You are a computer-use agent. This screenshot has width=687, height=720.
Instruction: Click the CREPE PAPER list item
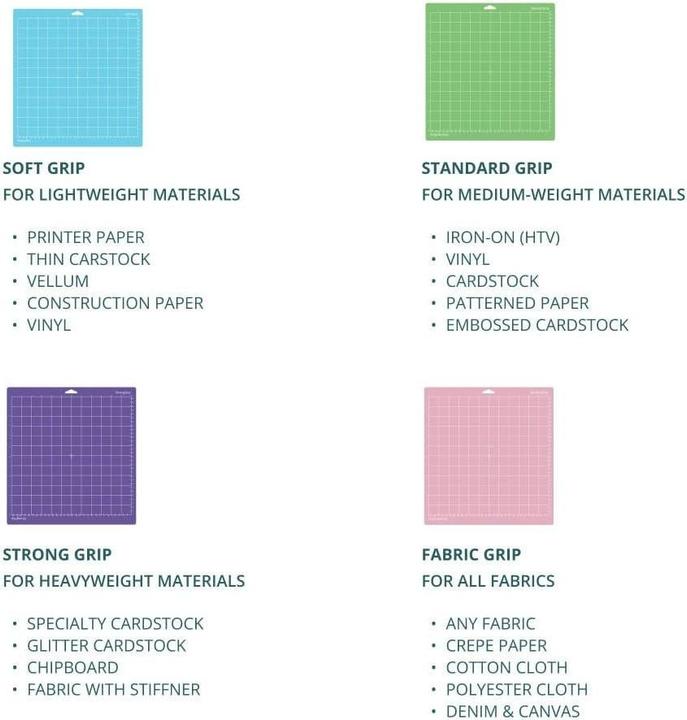496,646
